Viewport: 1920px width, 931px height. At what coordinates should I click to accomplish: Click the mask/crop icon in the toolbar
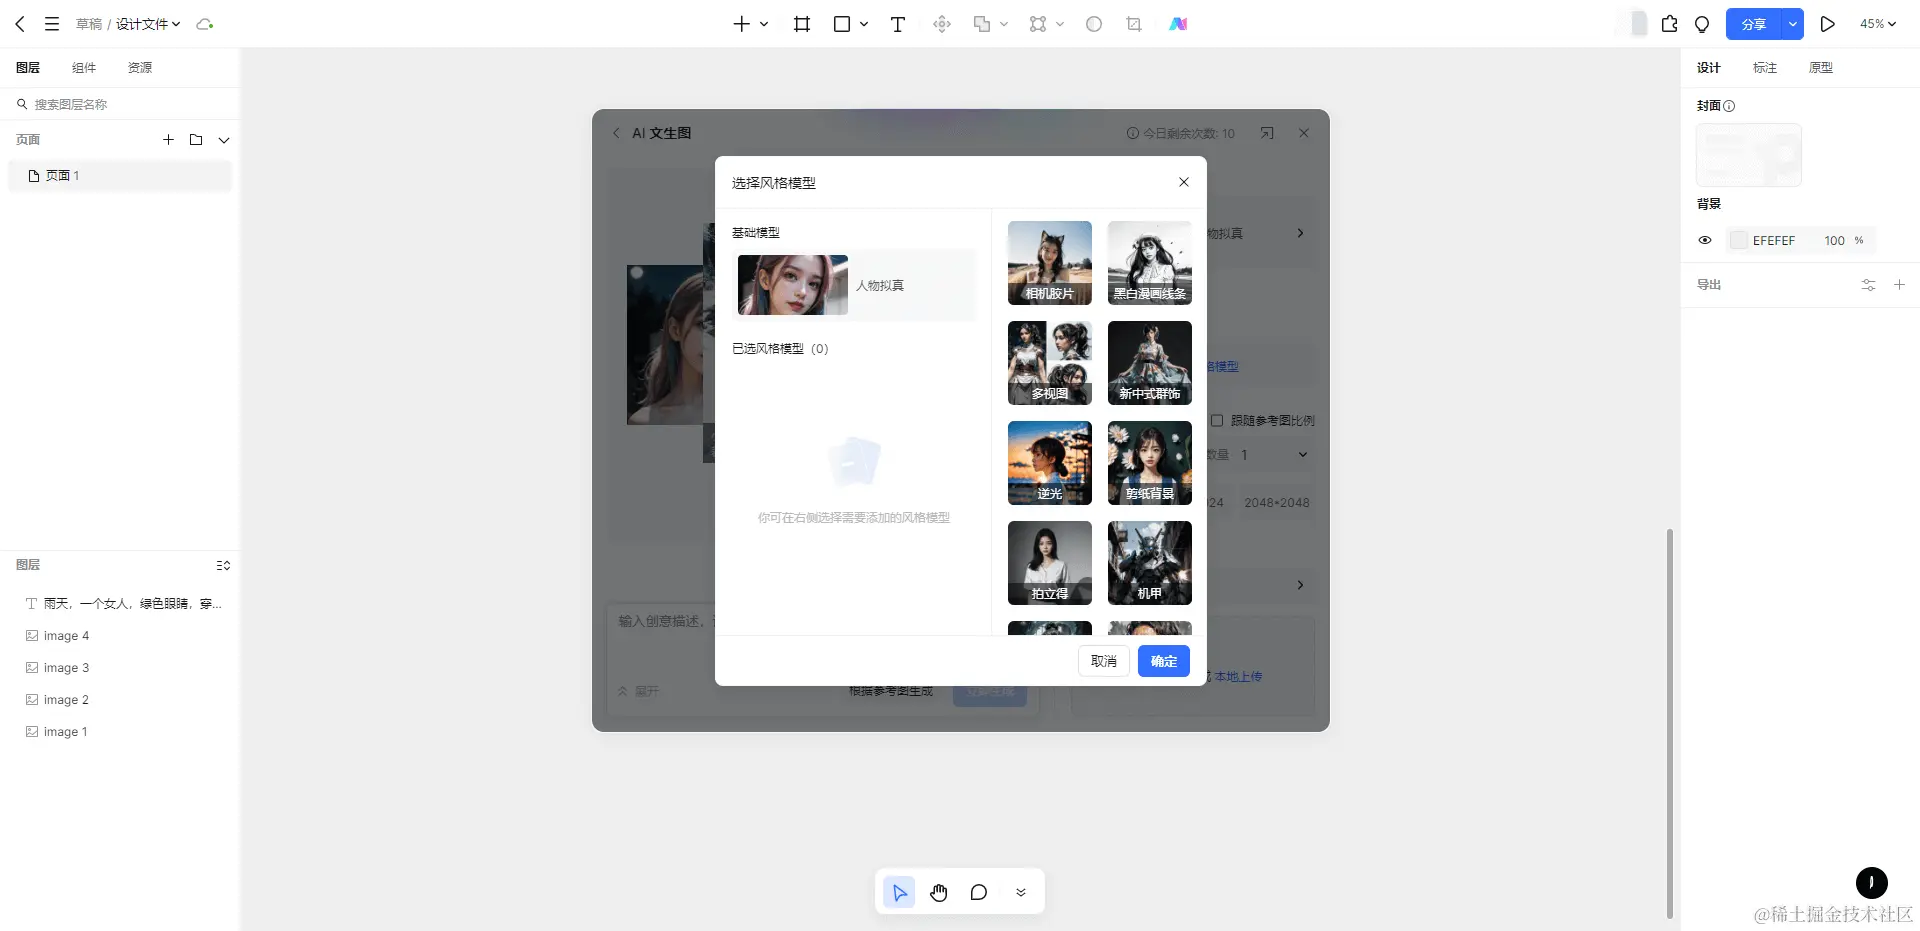click(1133, 24)
